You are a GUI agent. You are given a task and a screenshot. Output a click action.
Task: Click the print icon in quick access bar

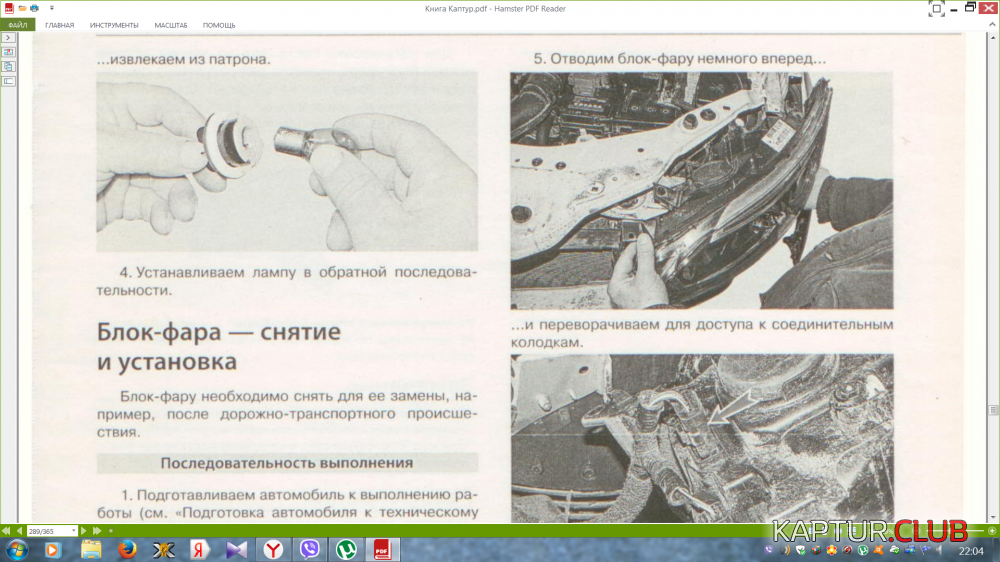click(x=34, y=8)
